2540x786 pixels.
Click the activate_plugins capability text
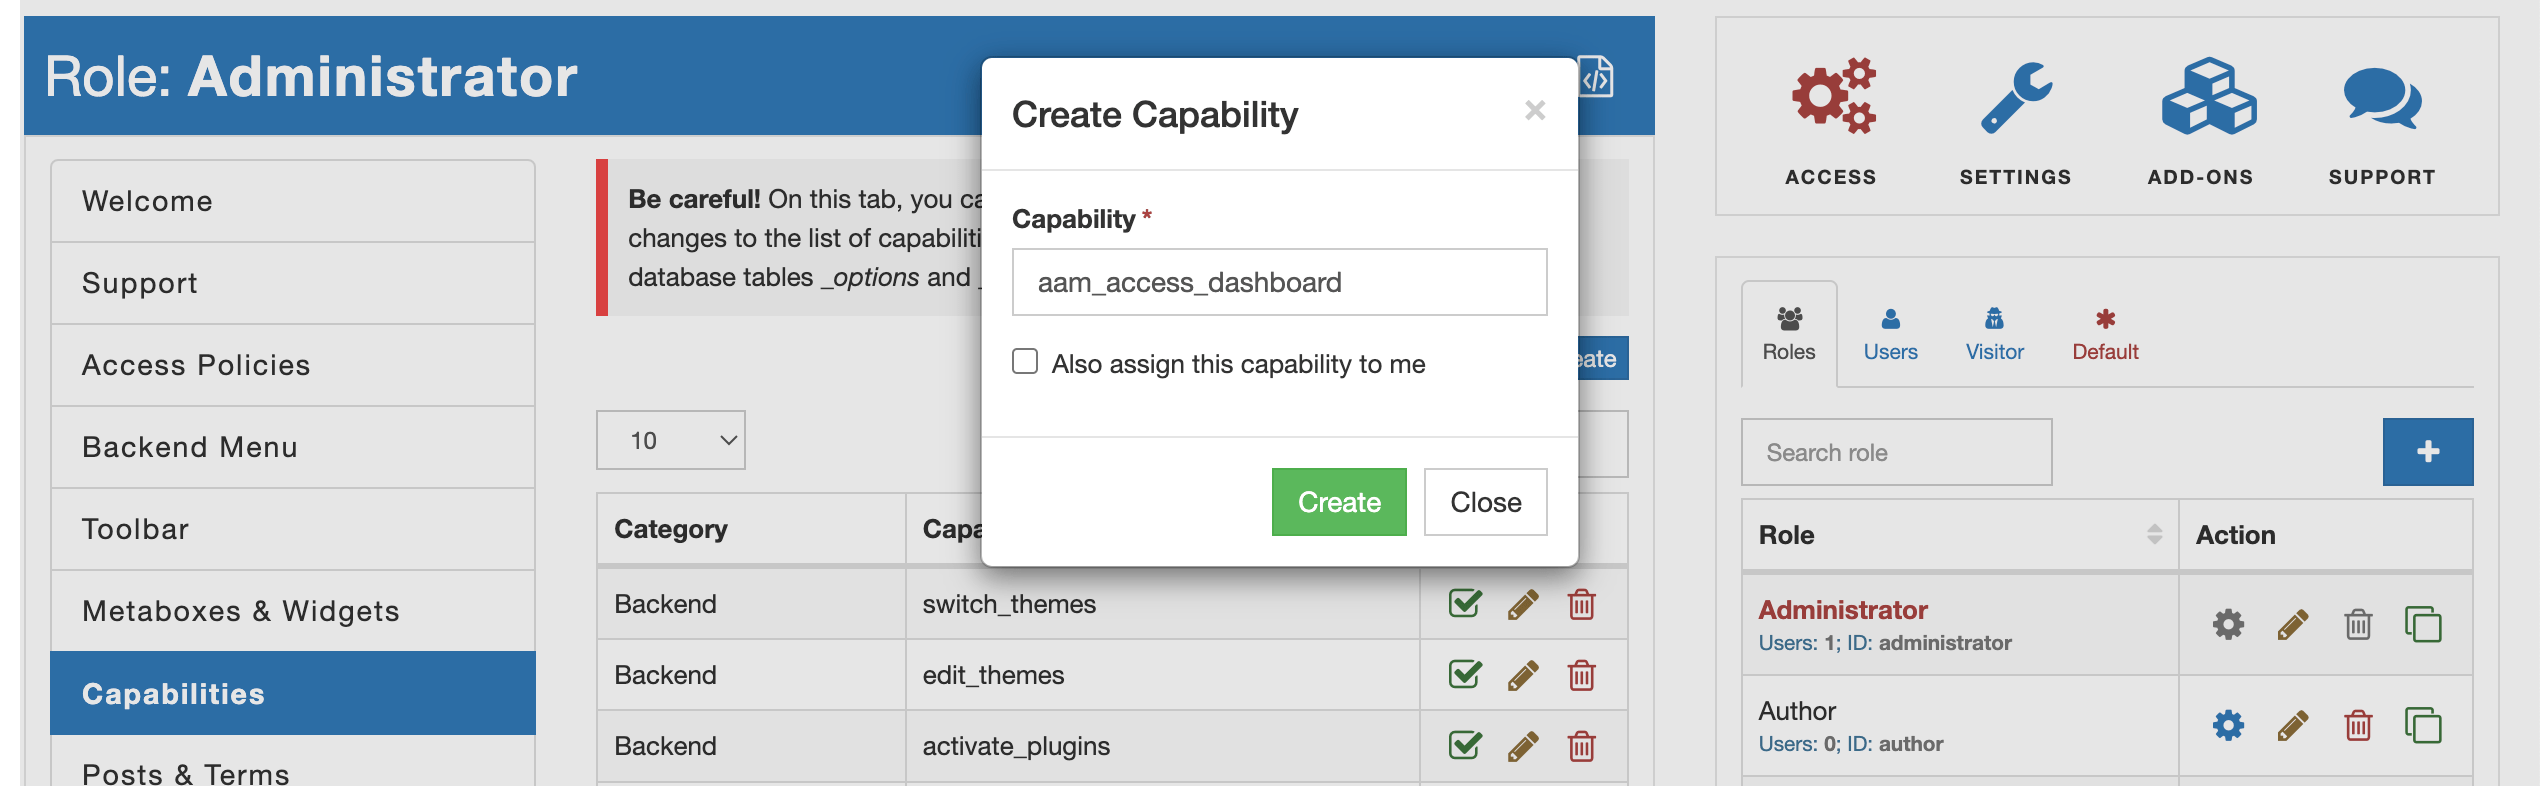(x=1016, y=746)
